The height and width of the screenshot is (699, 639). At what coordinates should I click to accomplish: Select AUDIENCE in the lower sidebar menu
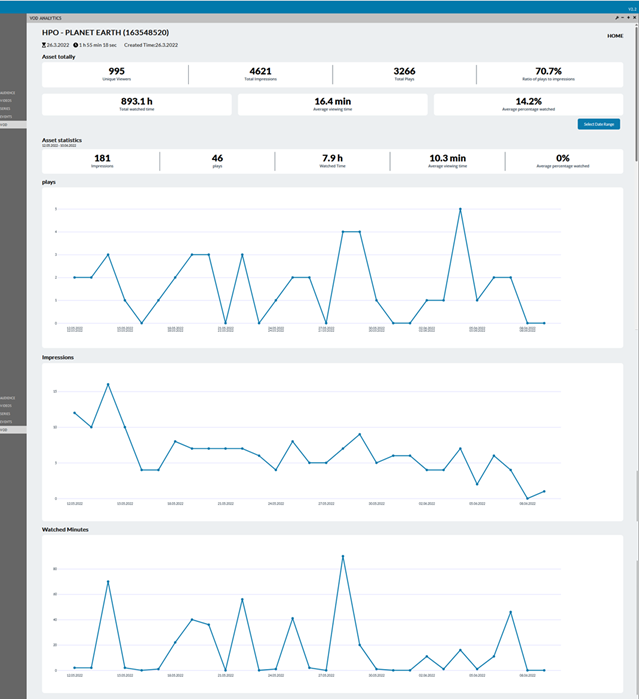(7, 397)
